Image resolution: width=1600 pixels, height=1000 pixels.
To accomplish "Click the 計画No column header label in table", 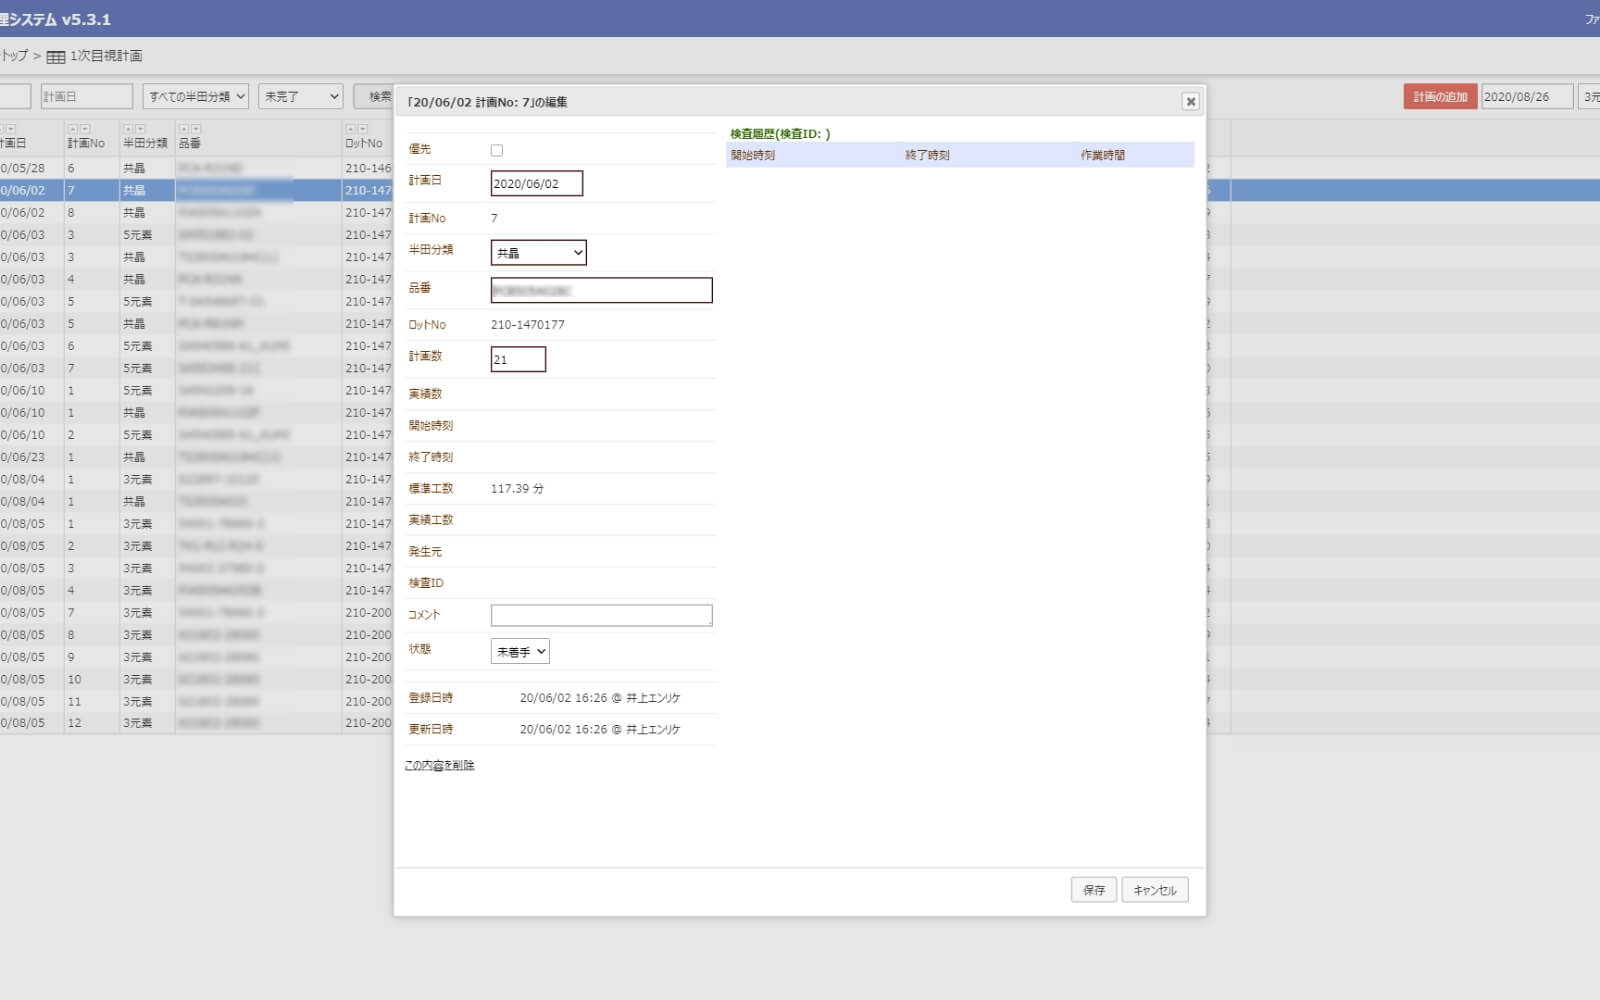I will click(86, 143).
